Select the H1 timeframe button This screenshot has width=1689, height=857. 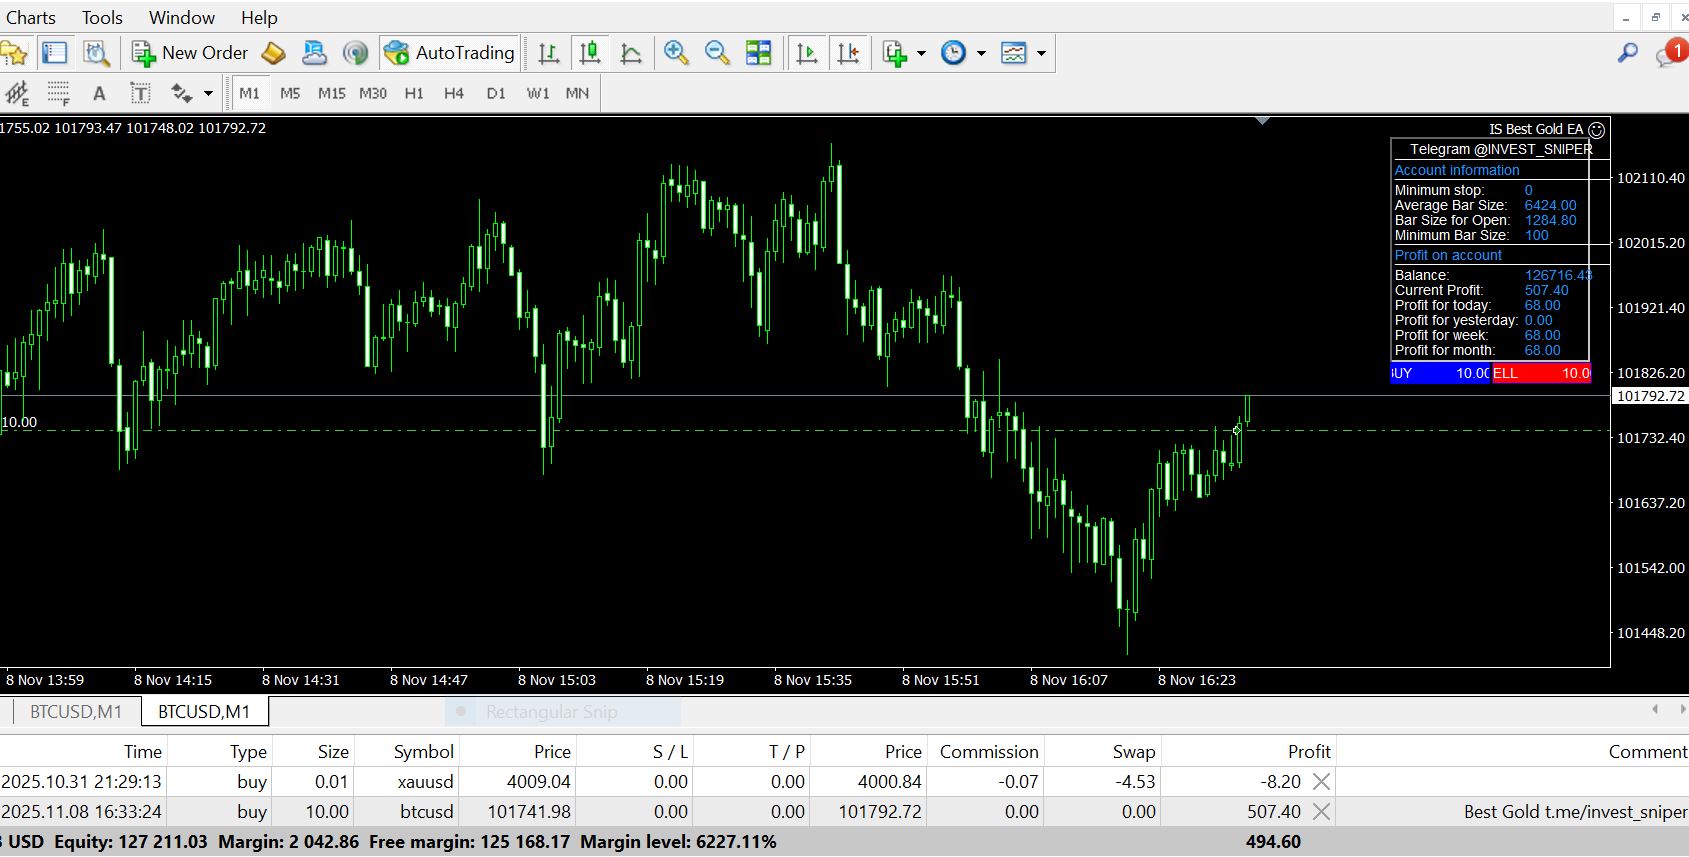click(x=414, y=94)
